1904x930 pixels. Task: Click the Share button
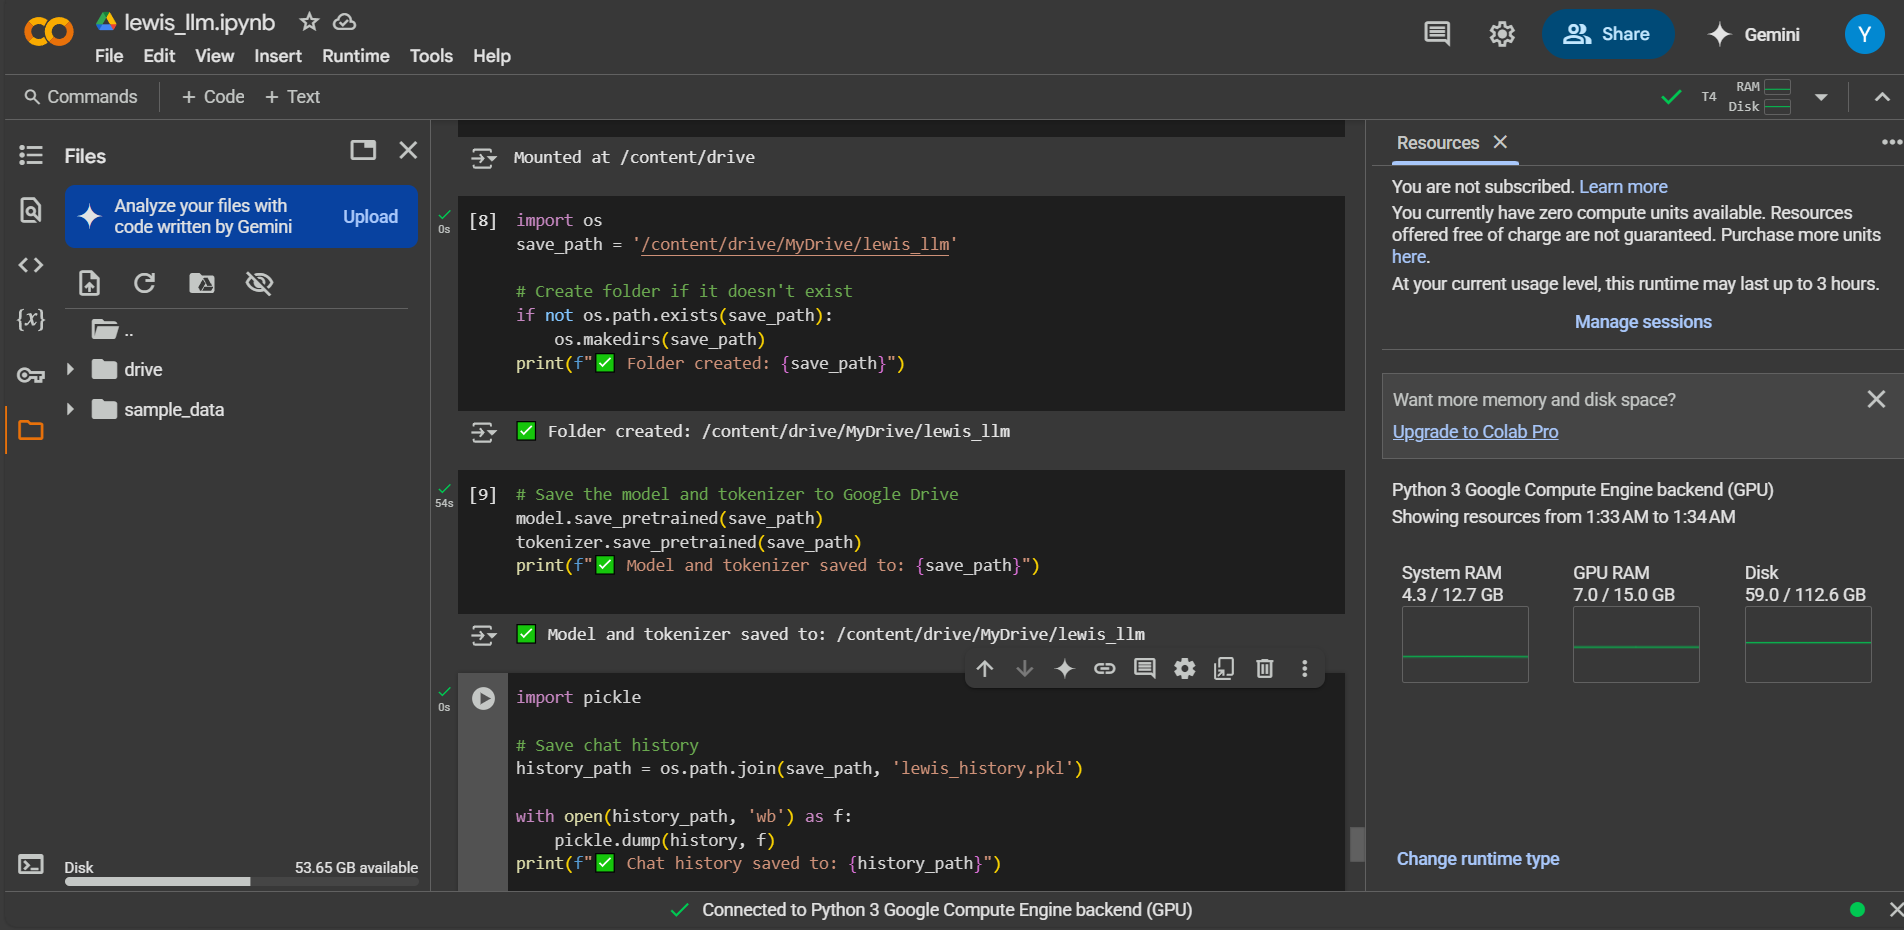[x=1607, y=34]
